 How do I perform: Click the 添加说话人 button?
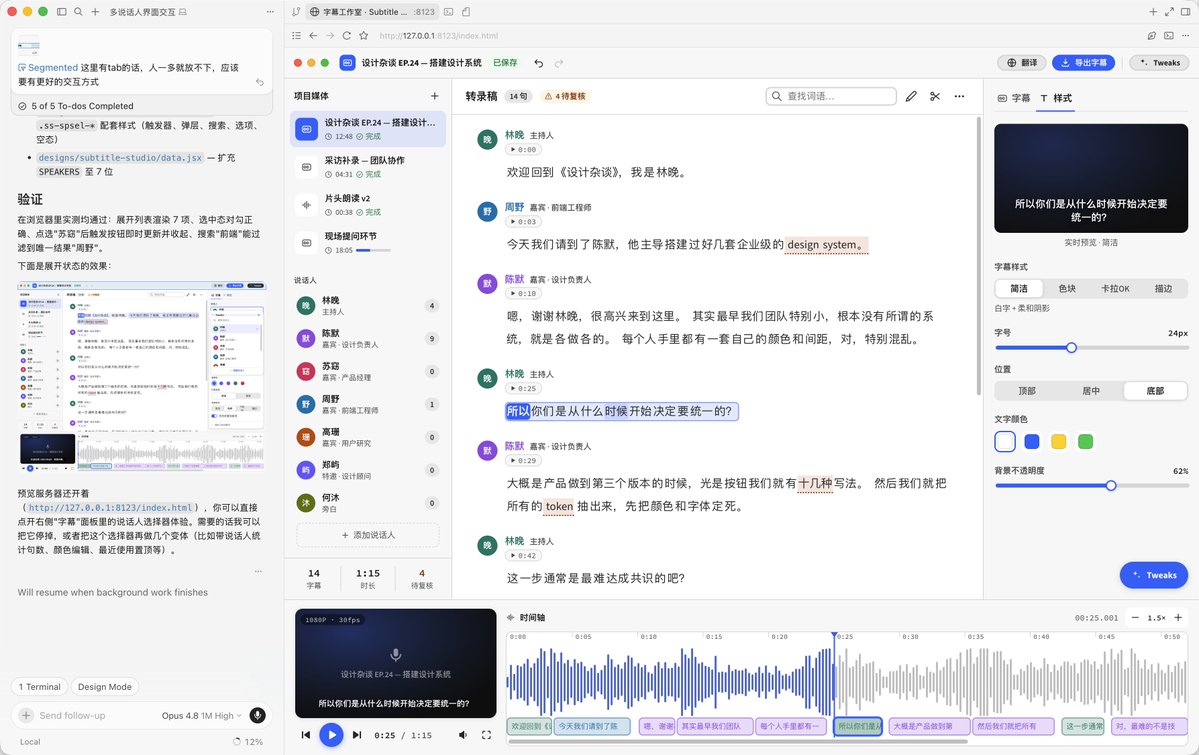pyautogui.click(x=368, y=535)
